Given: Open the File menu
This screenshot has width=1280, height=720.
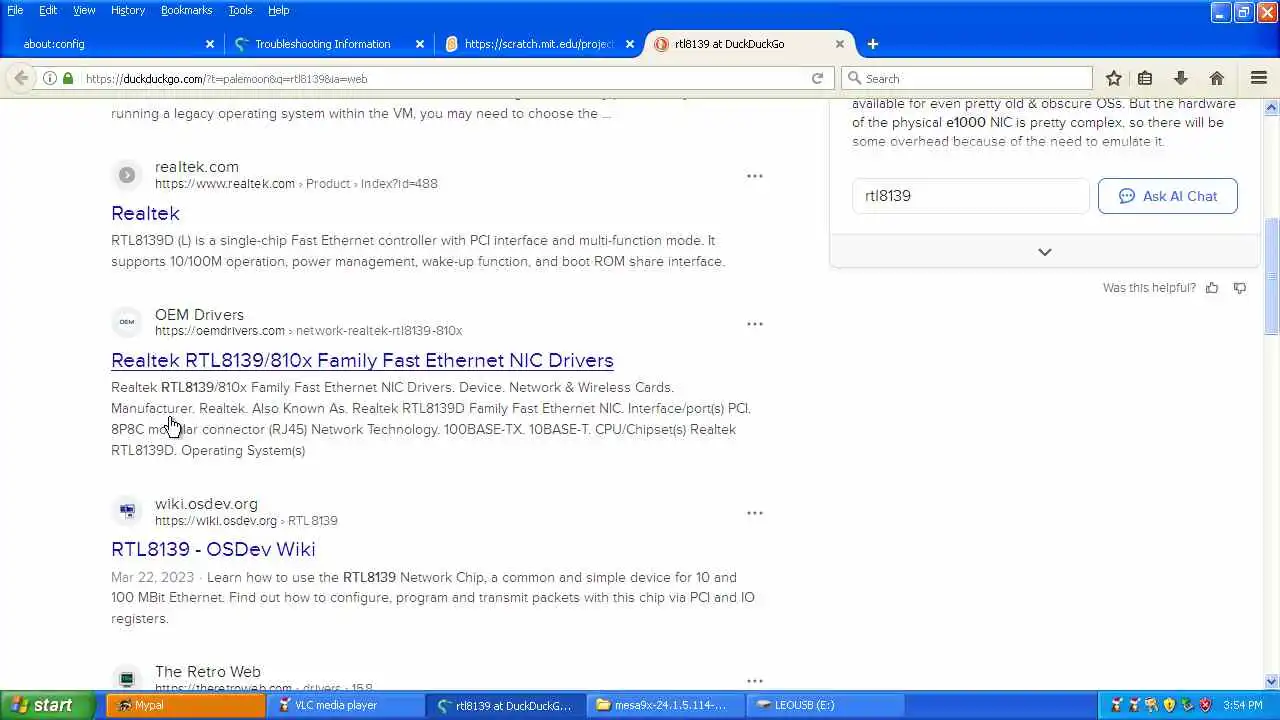Looking at the screenshot, I should click(15, 10).
